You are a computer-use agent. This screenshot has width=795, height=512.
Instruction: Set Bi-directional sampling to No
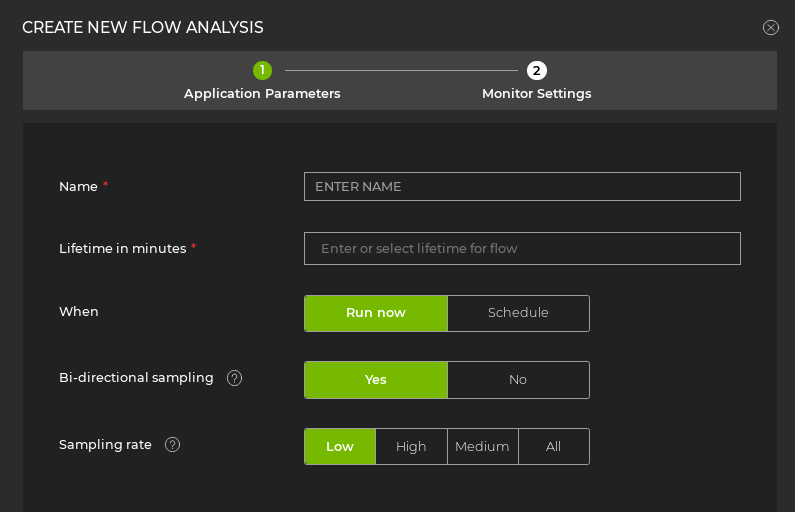(518, 380)
